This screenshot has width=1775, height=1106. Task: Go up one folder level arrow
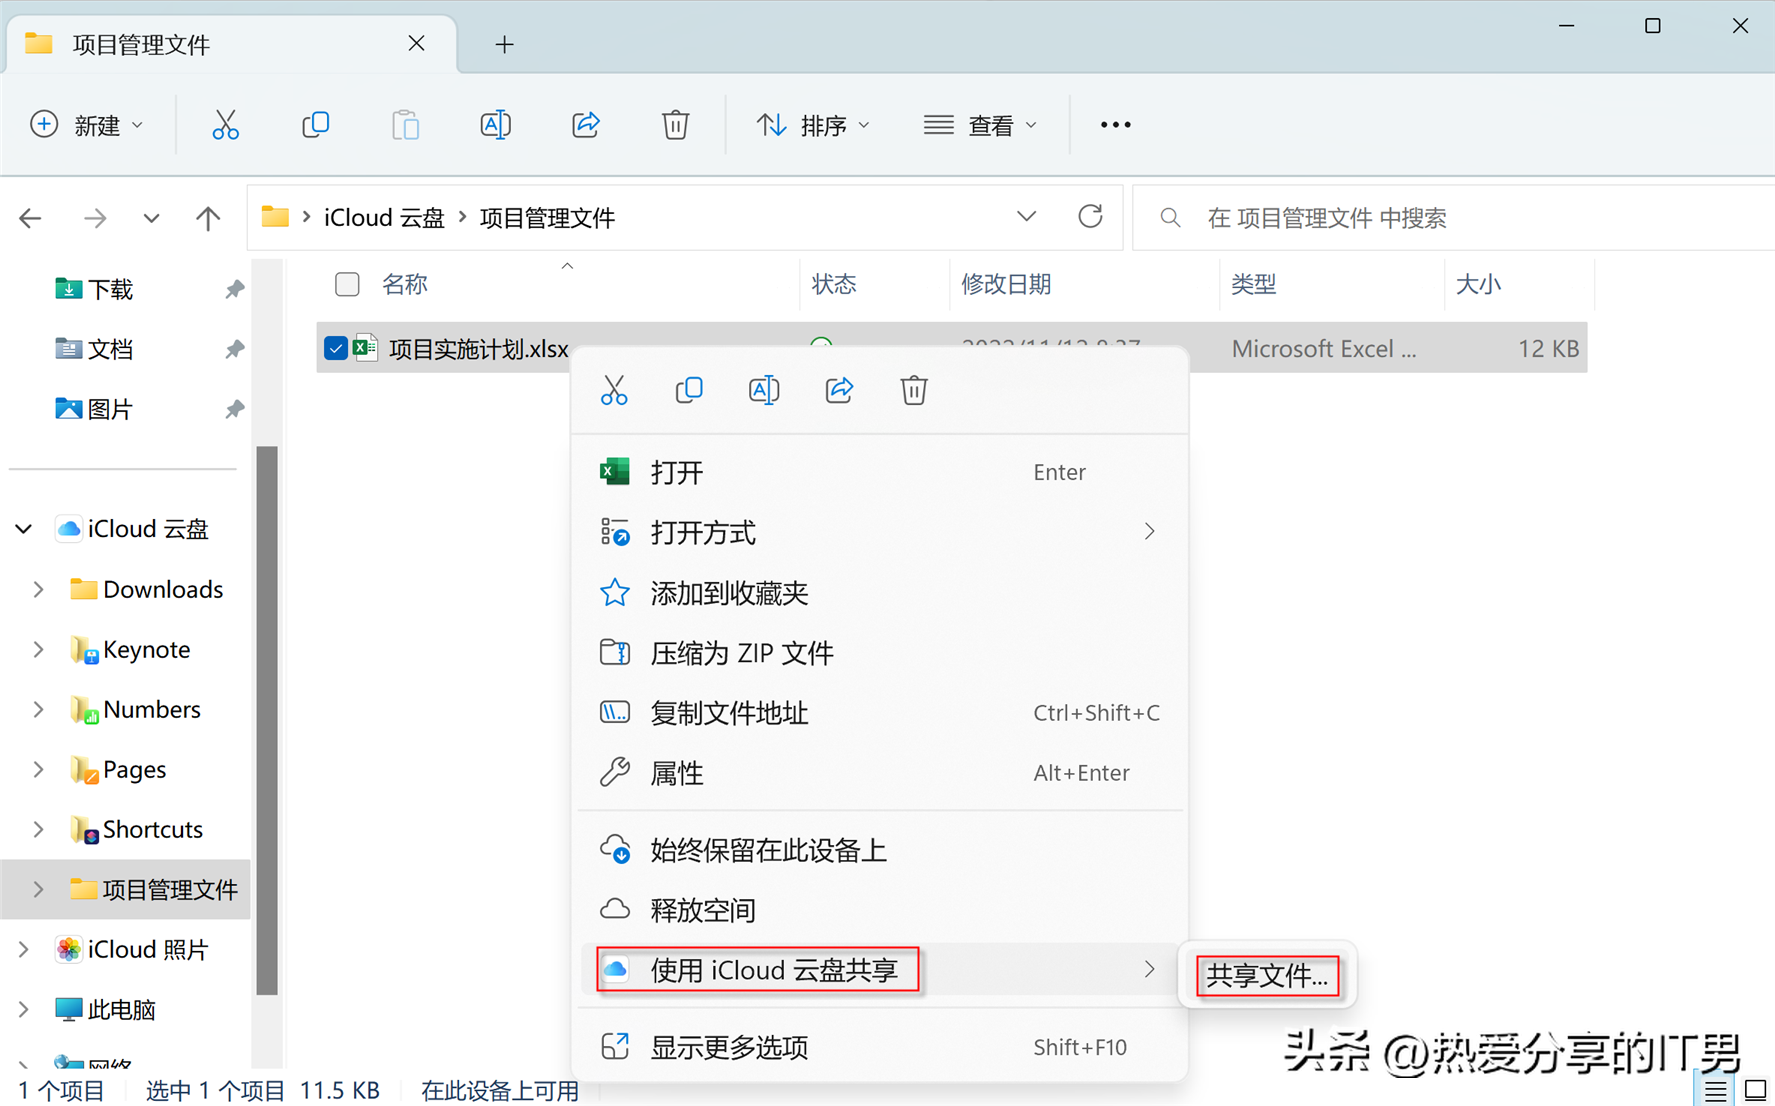[x=208, y=218]
